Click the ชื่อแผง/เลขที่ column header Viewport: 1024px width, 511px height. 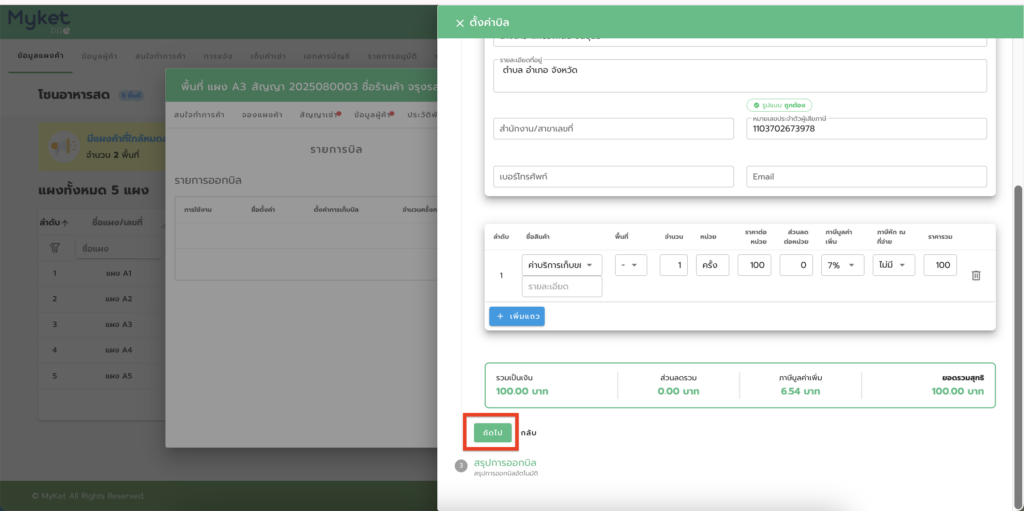click(118, 223)
